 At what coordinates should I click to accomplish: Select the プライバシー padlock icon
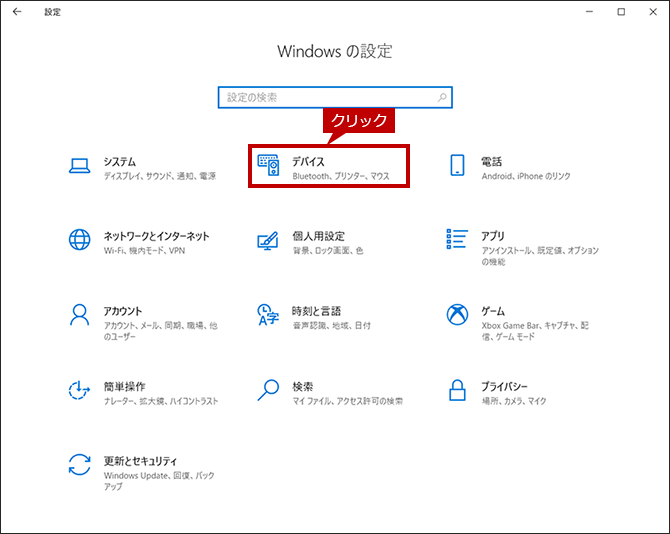click(457, 390)
